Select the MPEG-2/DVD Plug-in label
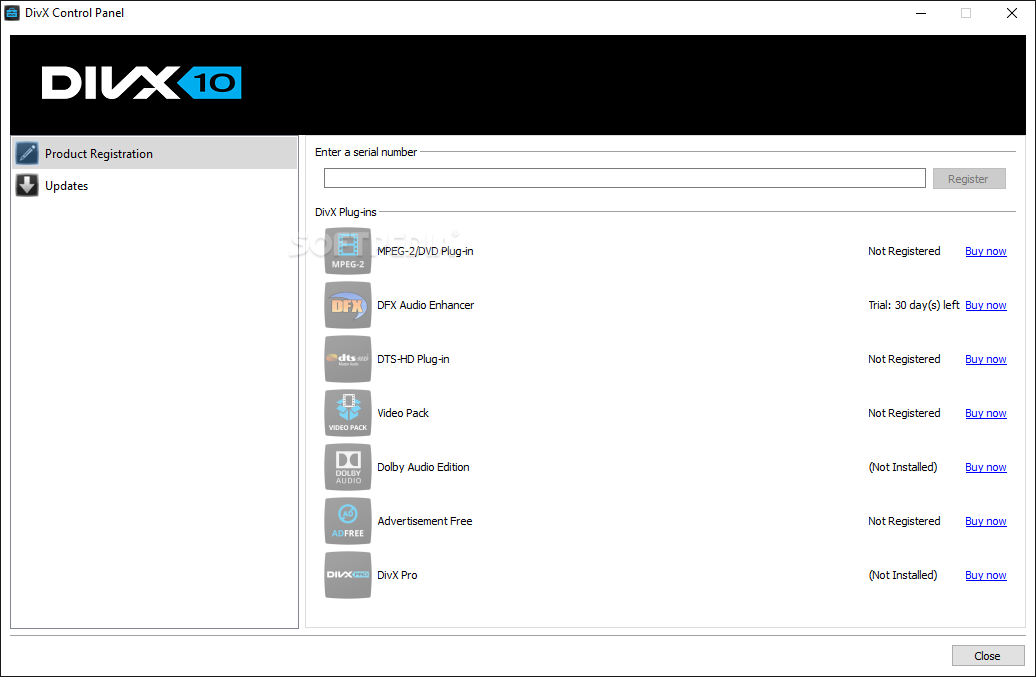Image resolution: width=1036 pixels, height=677 pixels. pyautogui.click(x=425, y=251)
